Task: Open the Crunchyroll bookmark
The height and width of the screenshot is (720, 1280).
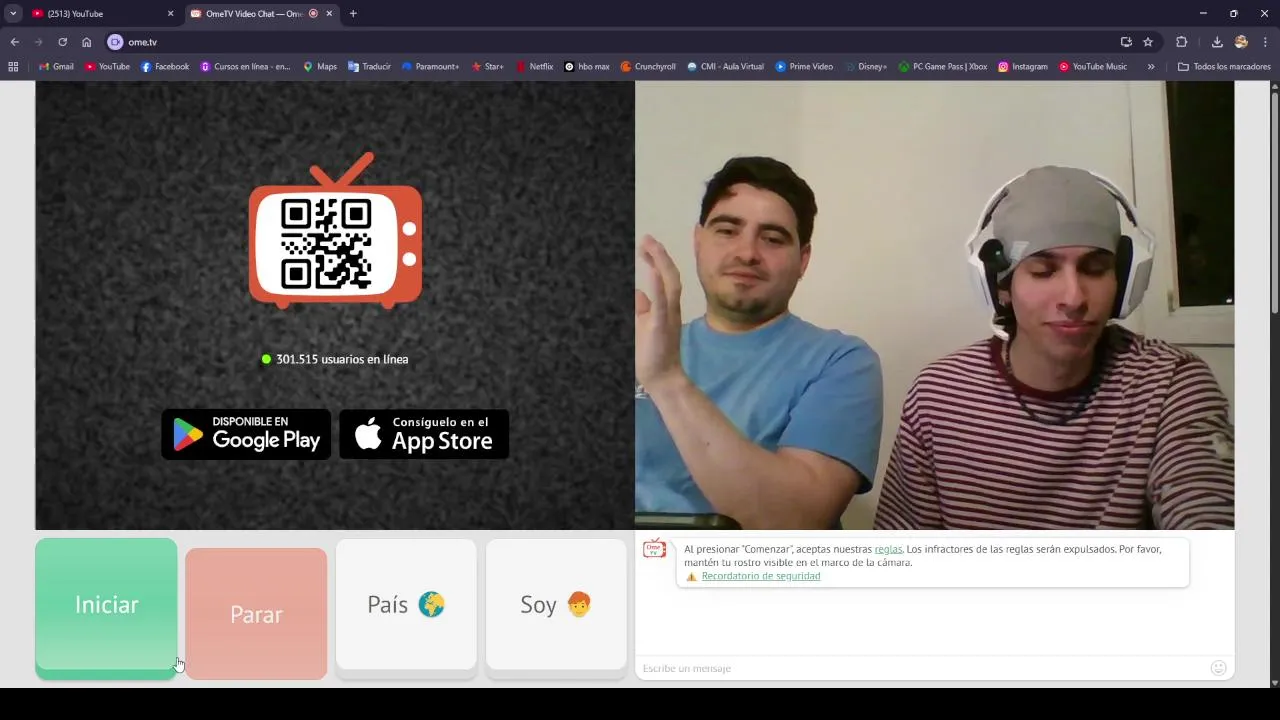Action: 648,67
